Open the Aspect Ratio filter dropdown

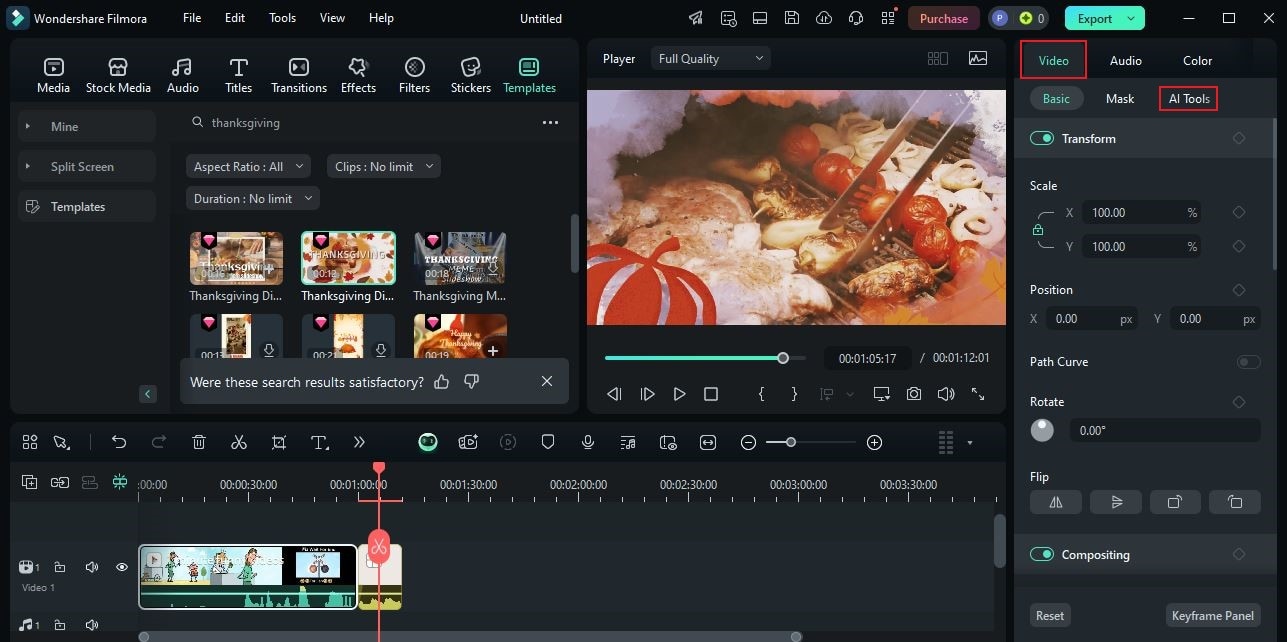click(247, 167)
